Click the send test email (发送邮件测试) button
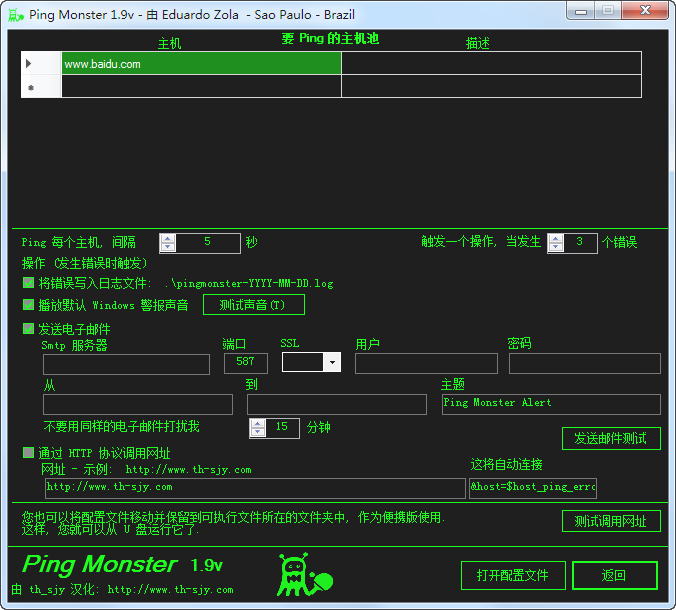The width and height of the screenshot is (676, 610). pyautogui.click(x=610, y=438)
